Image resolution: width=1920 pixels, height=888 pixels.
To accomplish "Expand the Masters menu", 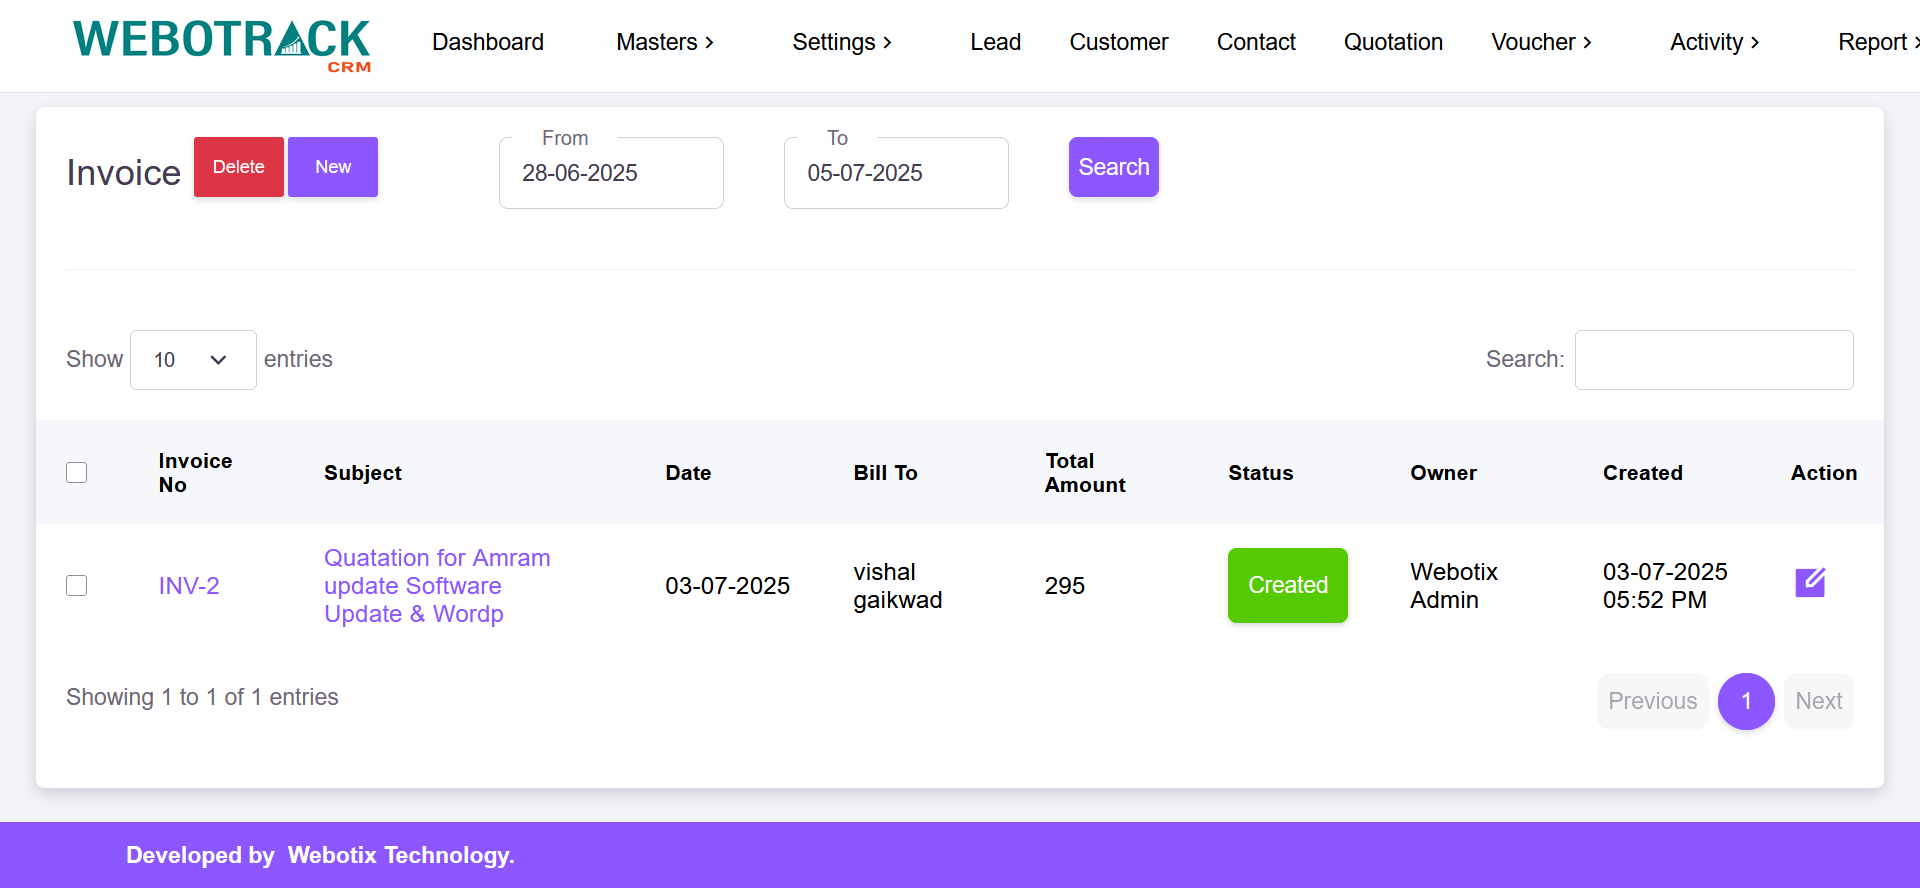I will tap(664, 42).
